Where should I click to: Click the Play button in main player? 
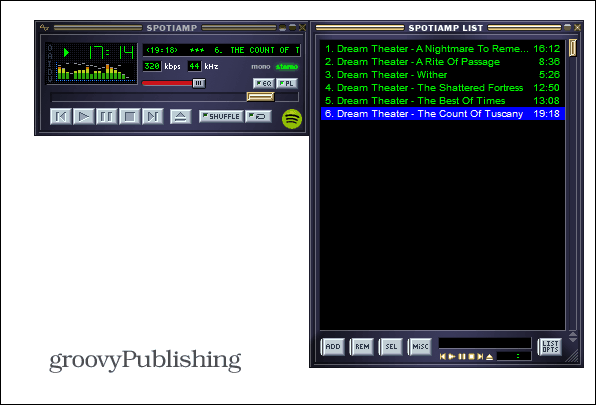84,116
